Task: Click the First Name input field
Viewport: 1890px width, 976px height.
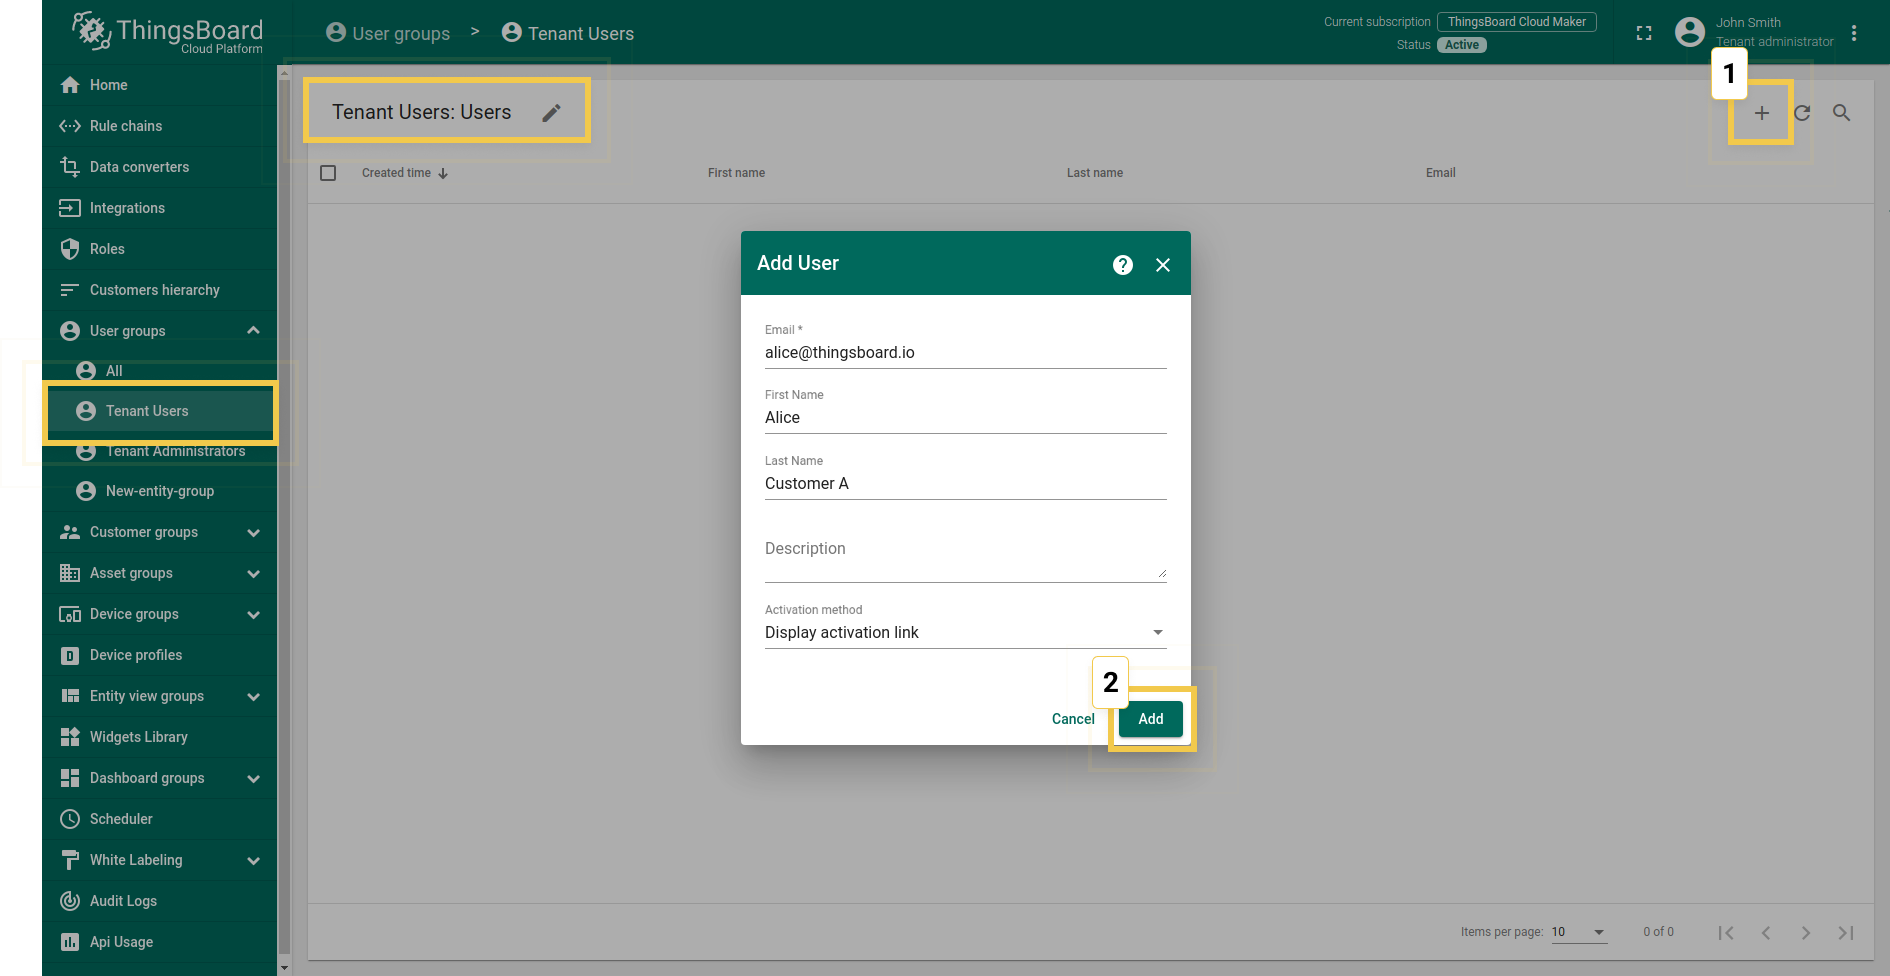Action: point(965,418)
